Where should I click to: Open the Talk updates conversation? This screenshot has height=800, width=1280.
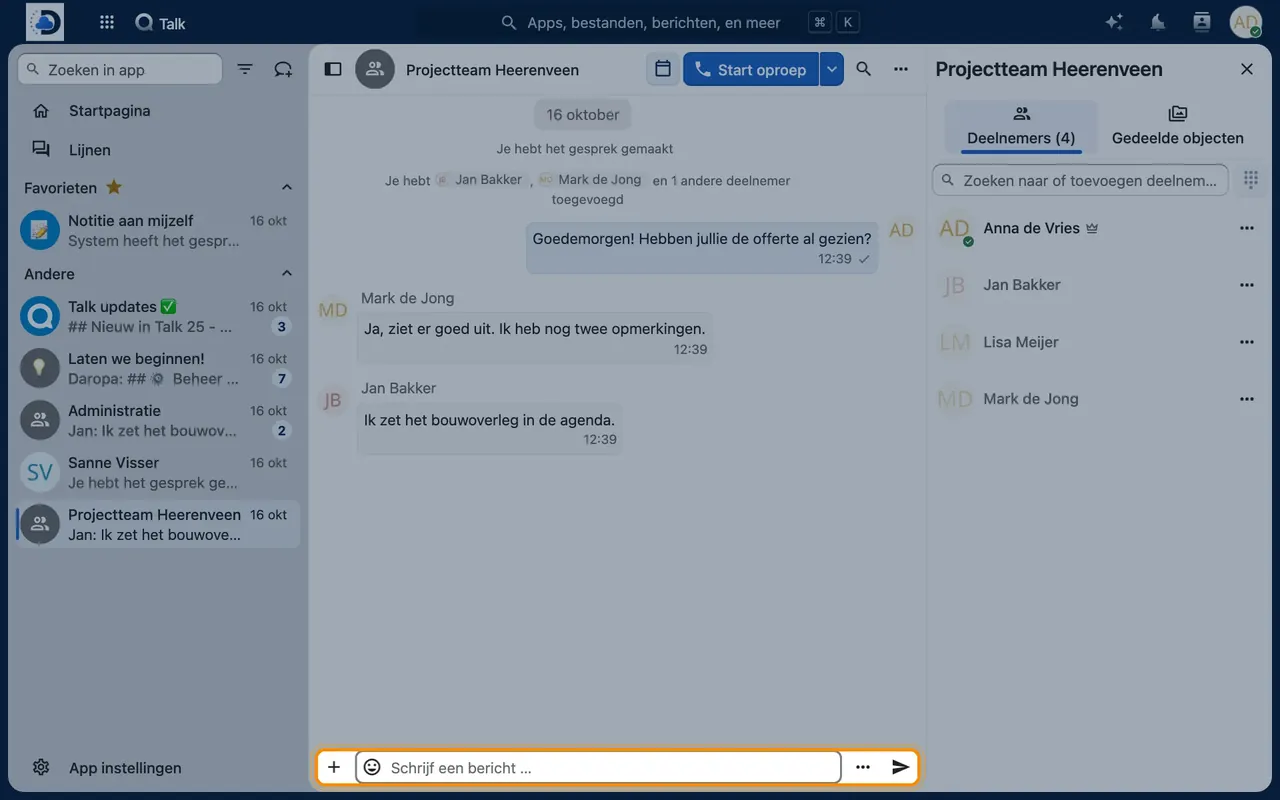coord(158,317)
